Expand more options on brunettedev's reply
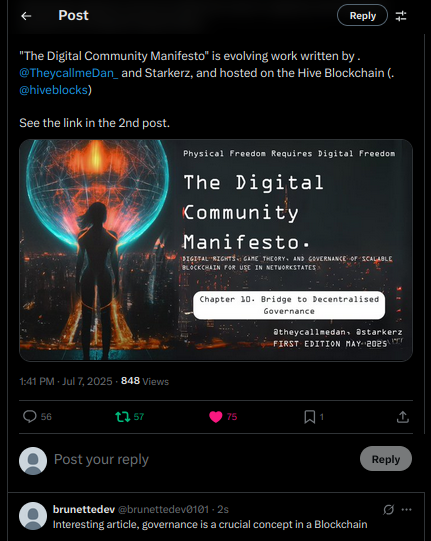Screen dimensions: 431x541 [x=406, y=509]
